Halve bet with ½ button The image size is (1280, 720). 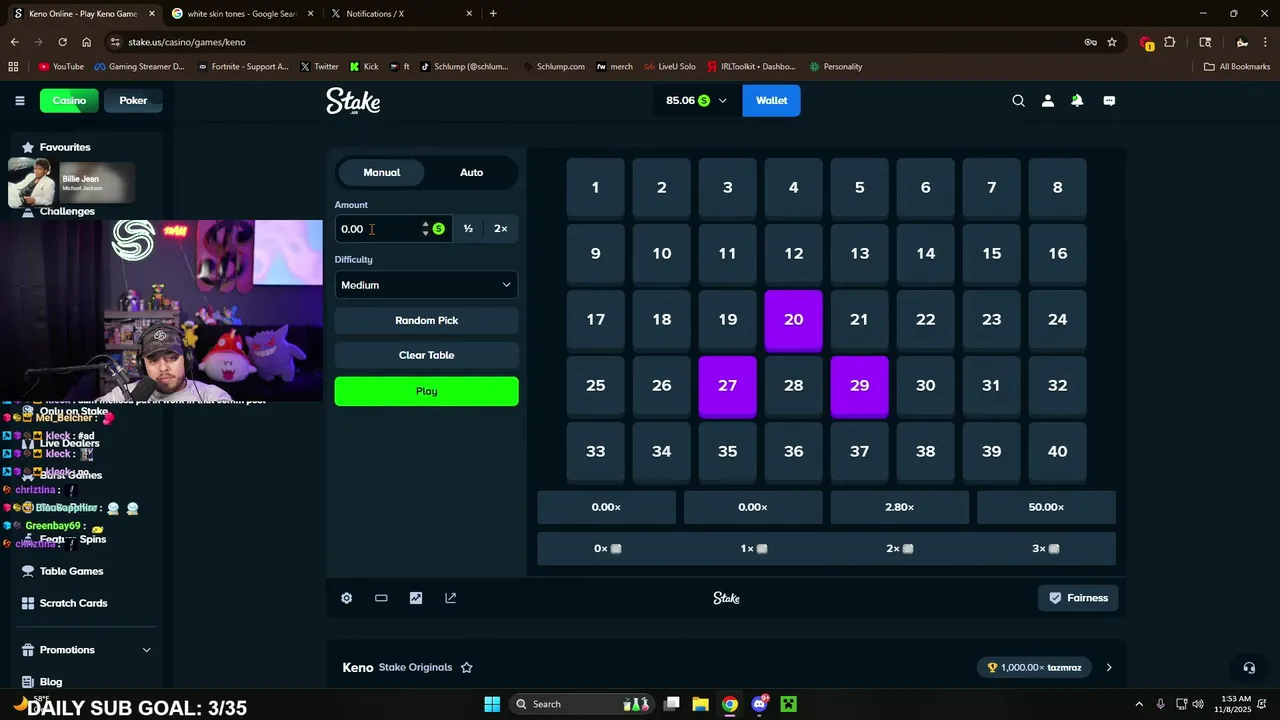point(468,229)
